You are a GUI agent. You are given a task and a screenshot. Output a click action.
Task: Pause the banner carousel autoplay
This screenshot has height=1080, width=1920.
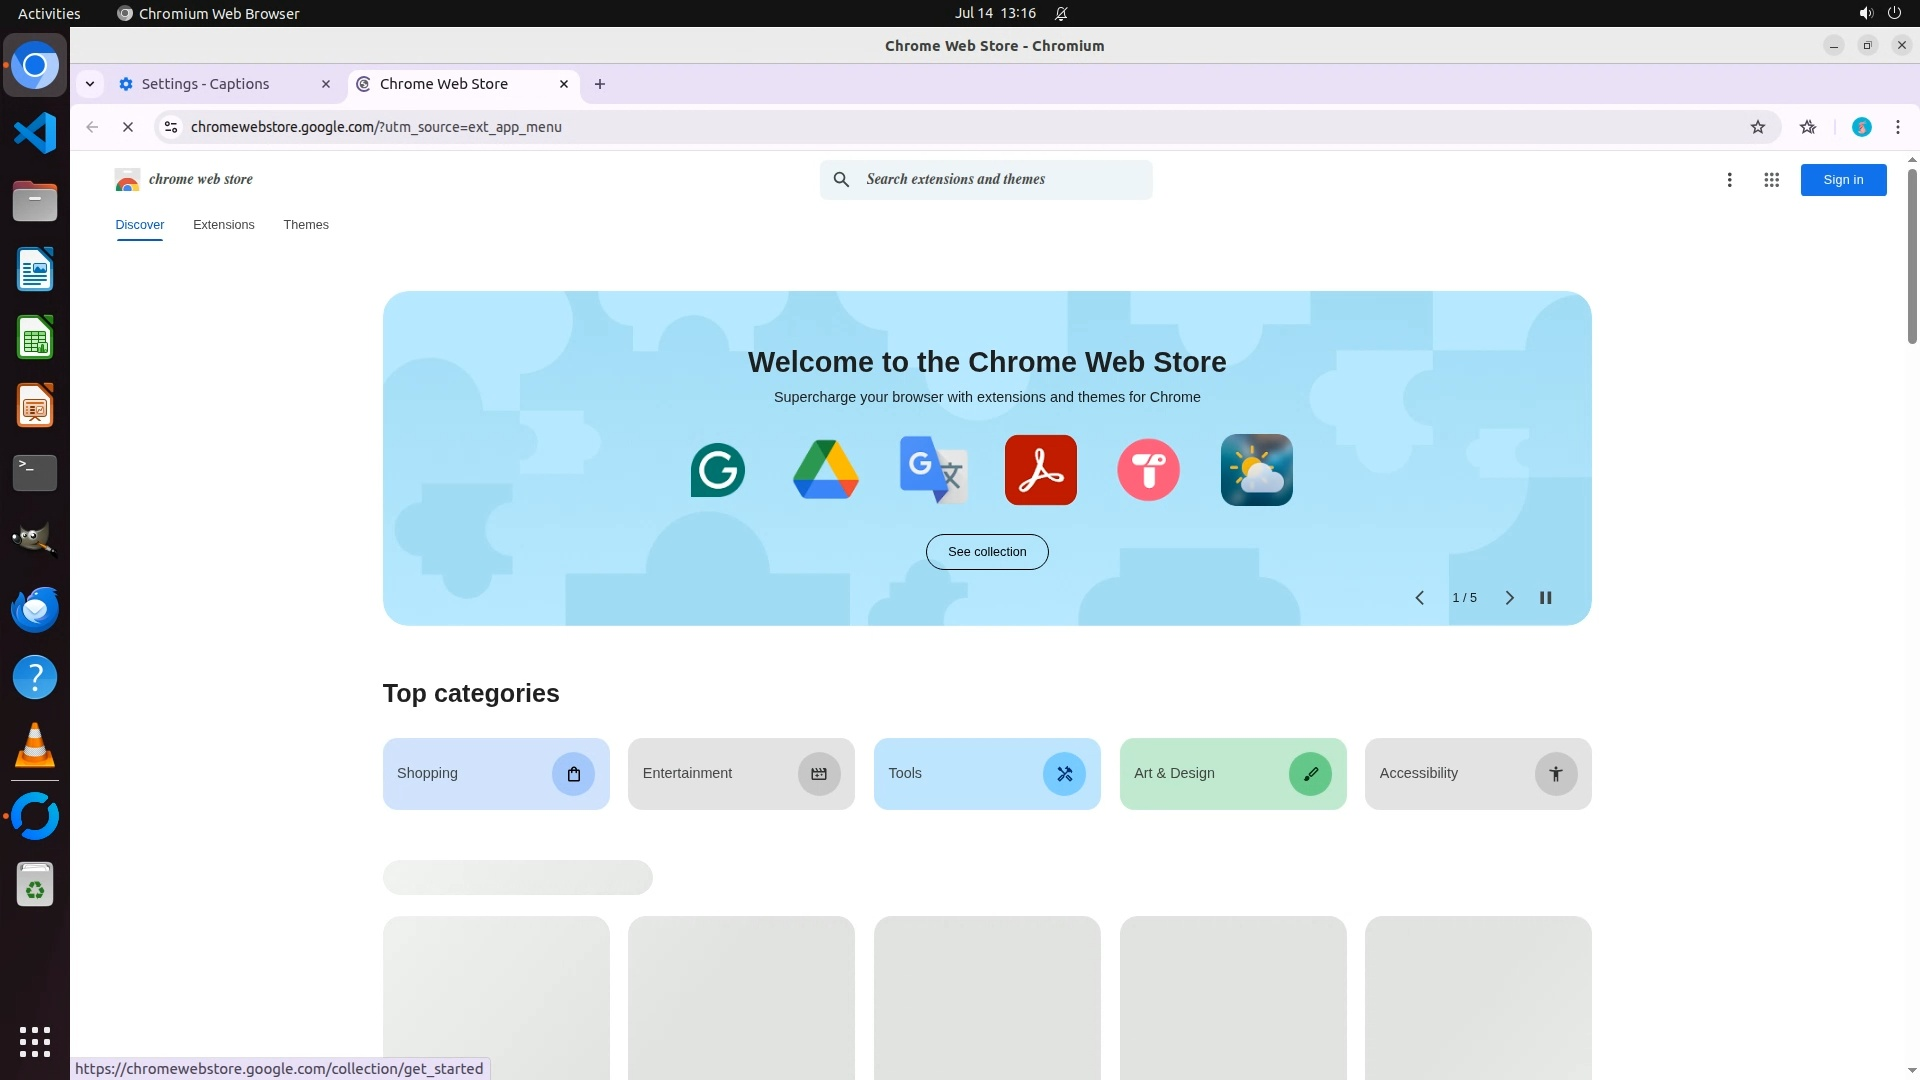pos(1545,598)
